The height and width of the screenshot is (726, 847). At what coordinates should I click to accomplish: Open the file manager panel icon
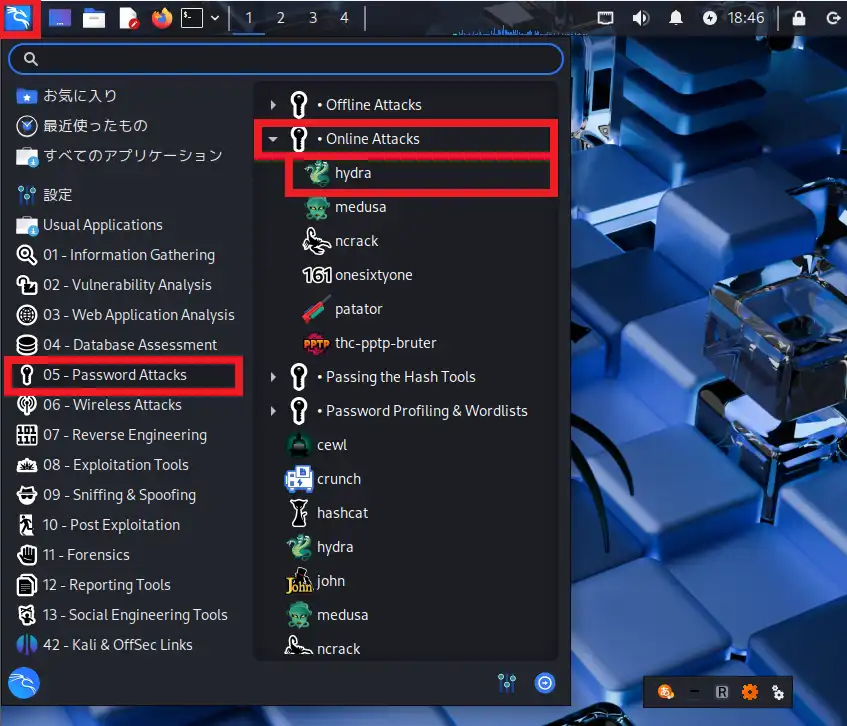point(93,18)
